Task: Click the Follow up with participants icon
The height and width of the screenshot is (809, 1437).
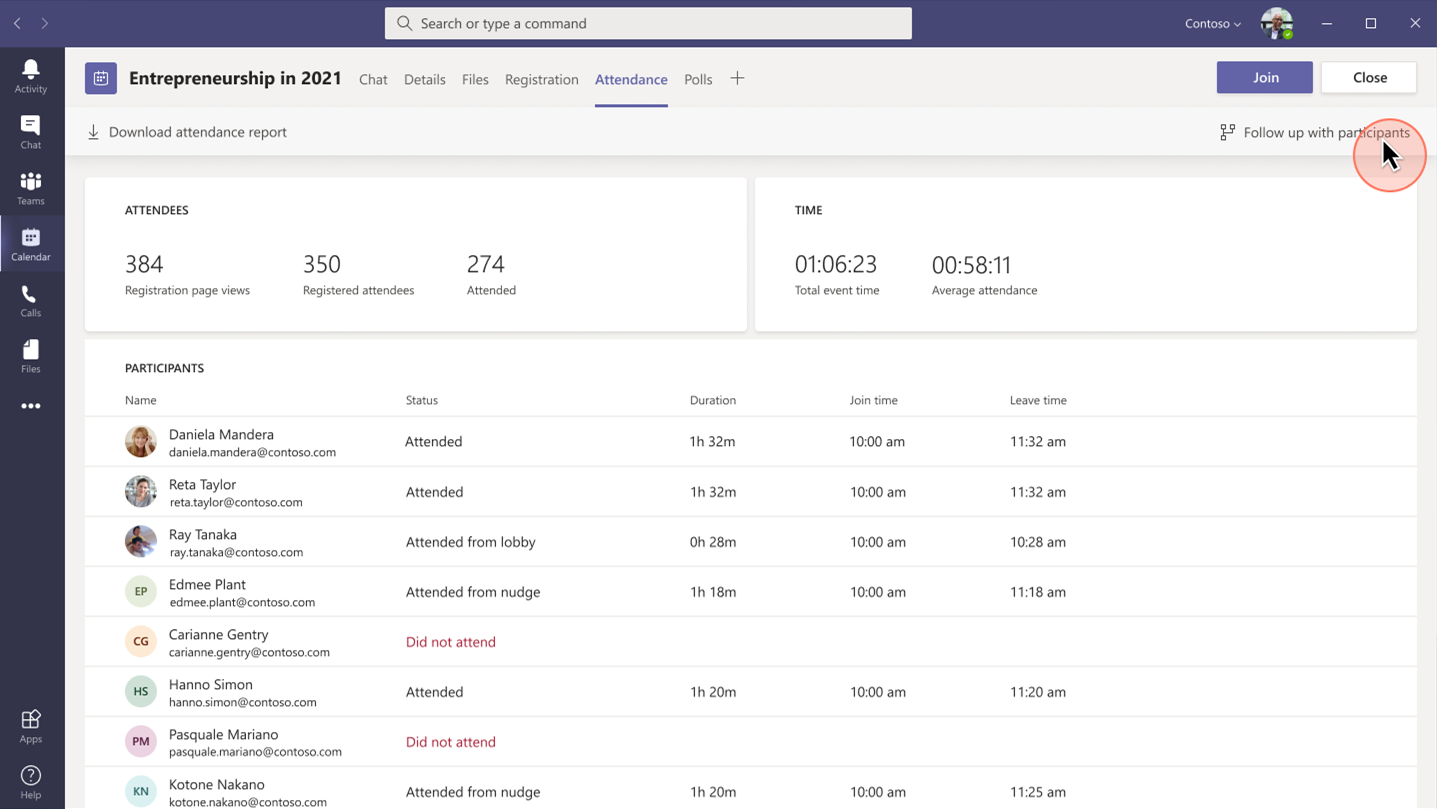Action: coord(1227,131)
